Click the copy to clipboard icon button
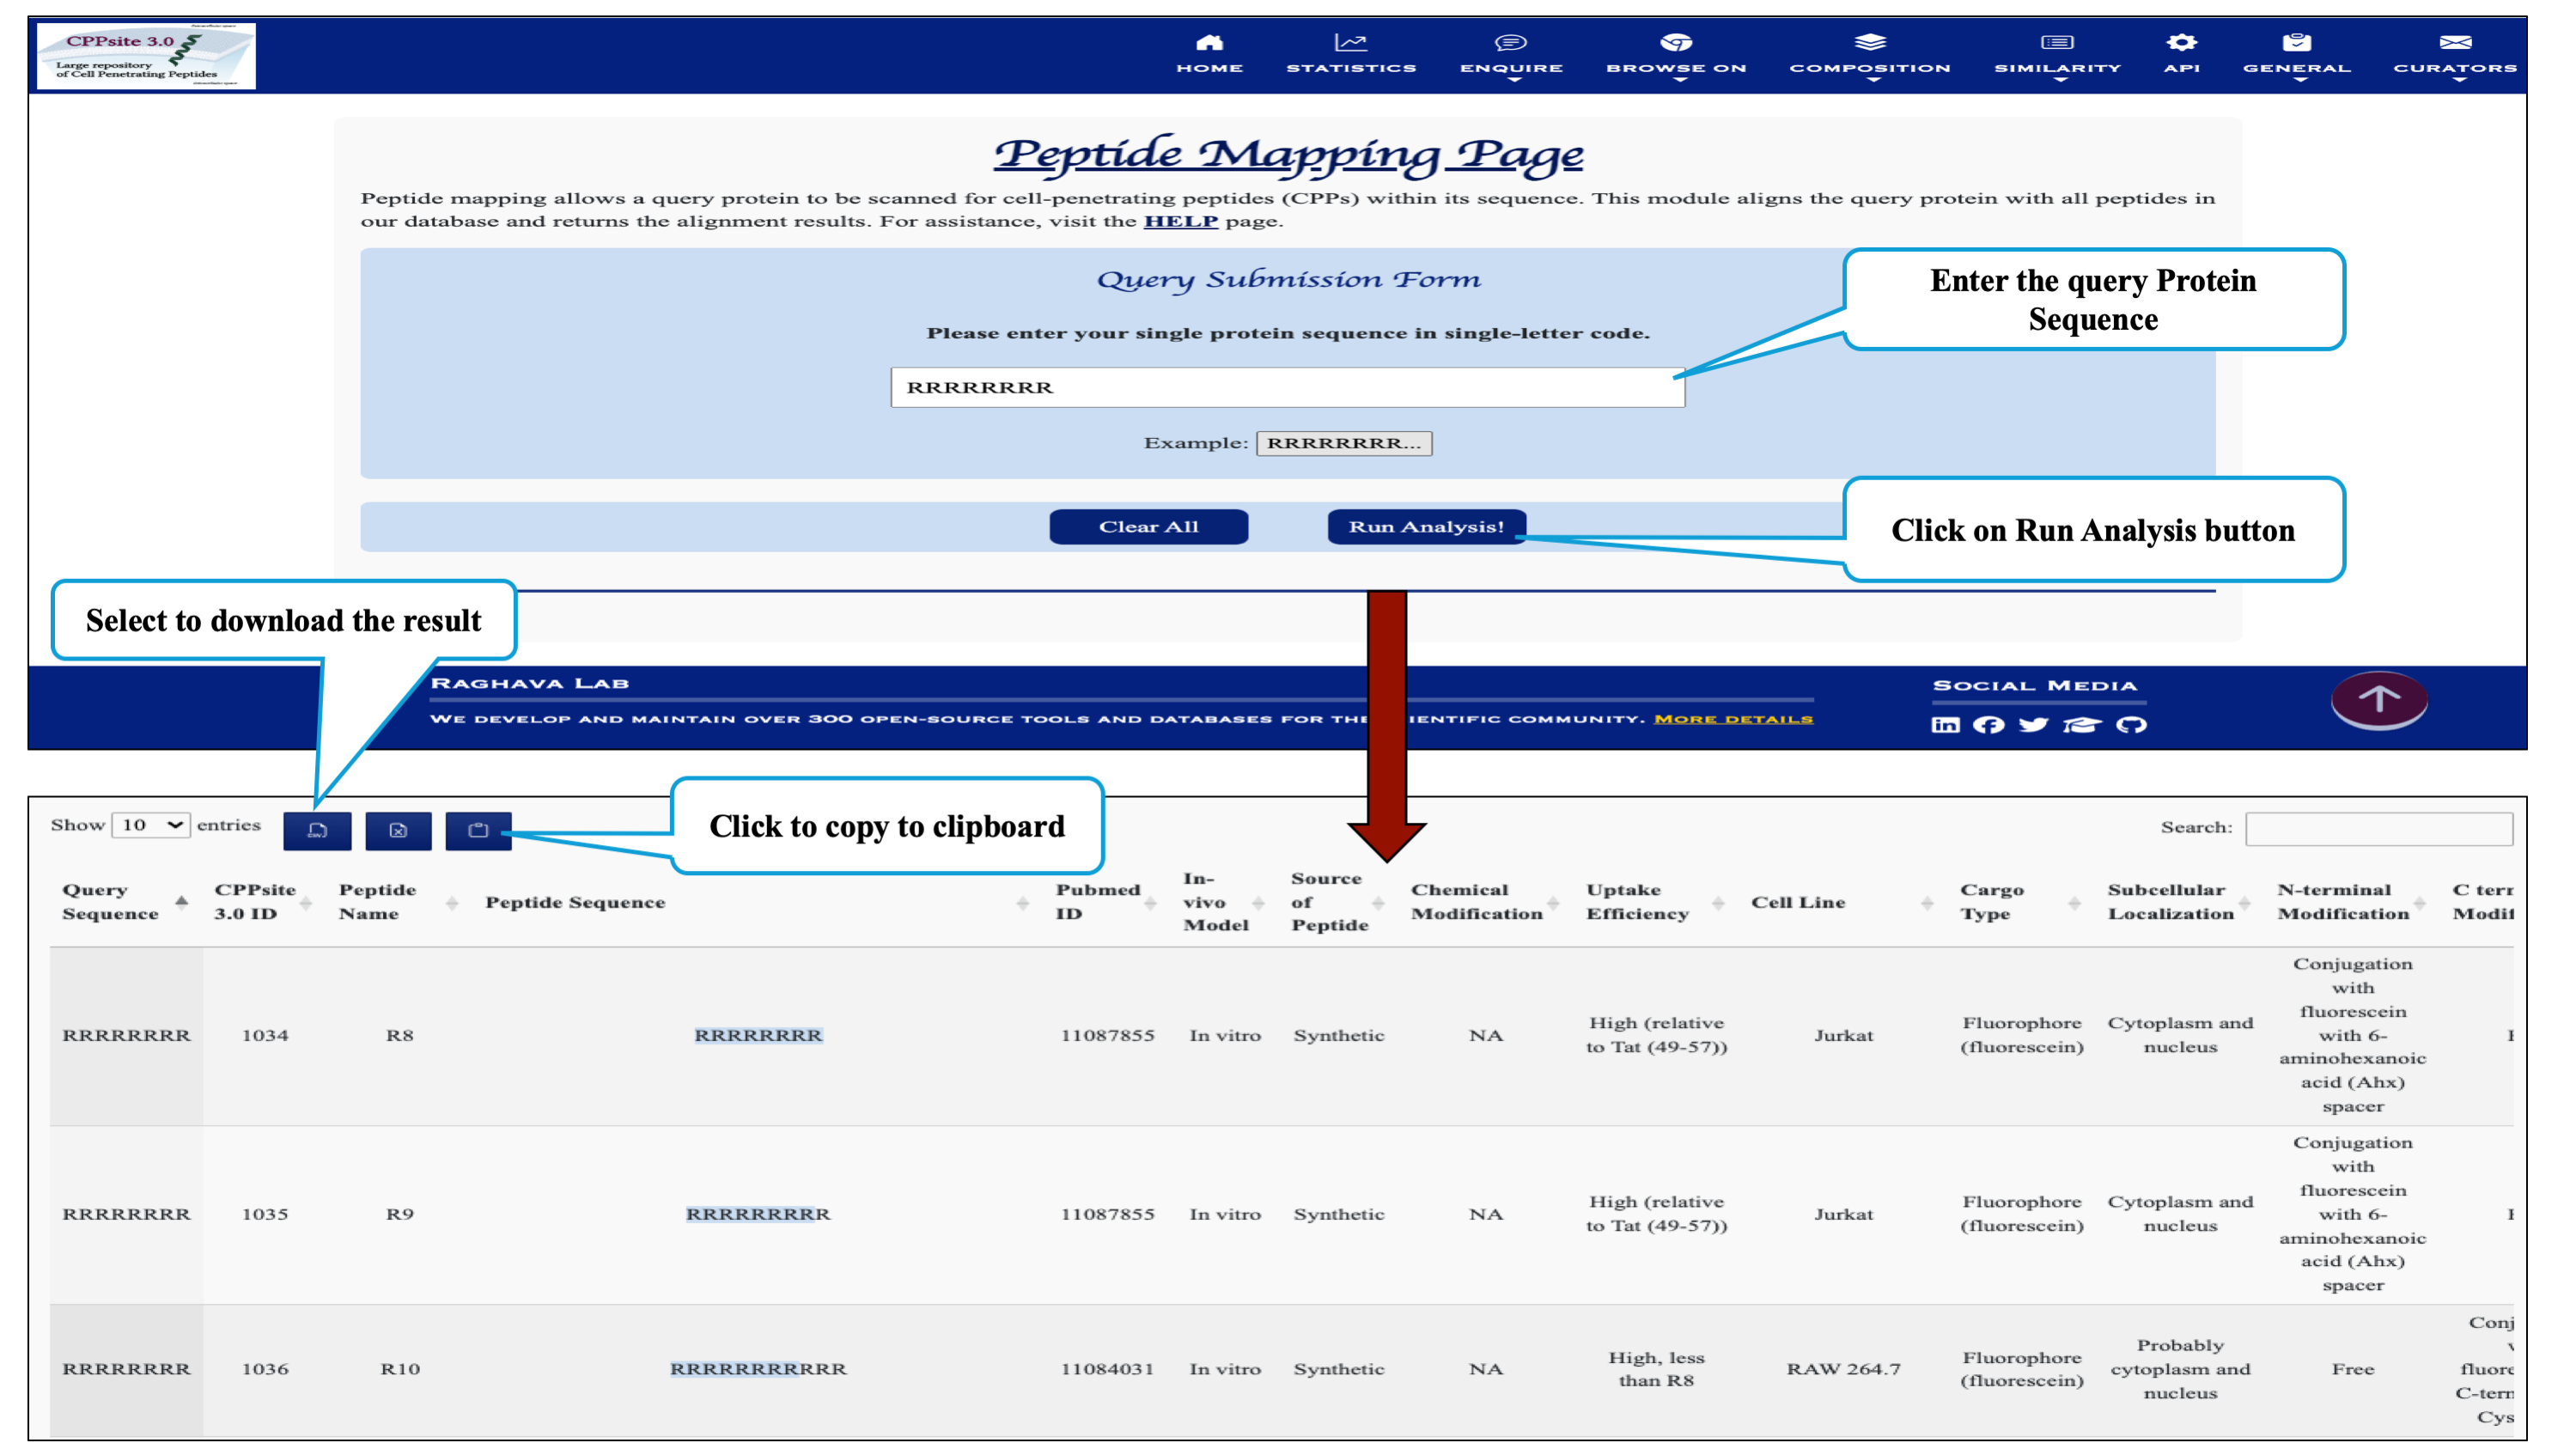Image resolution: width=2576 pixels, height=1449 pixels. coord(478,830)
